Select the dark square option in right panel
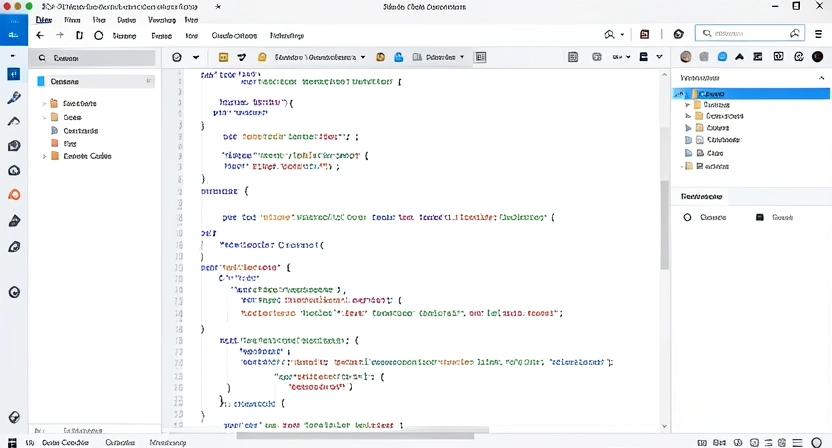 click(x=760, y=217)
